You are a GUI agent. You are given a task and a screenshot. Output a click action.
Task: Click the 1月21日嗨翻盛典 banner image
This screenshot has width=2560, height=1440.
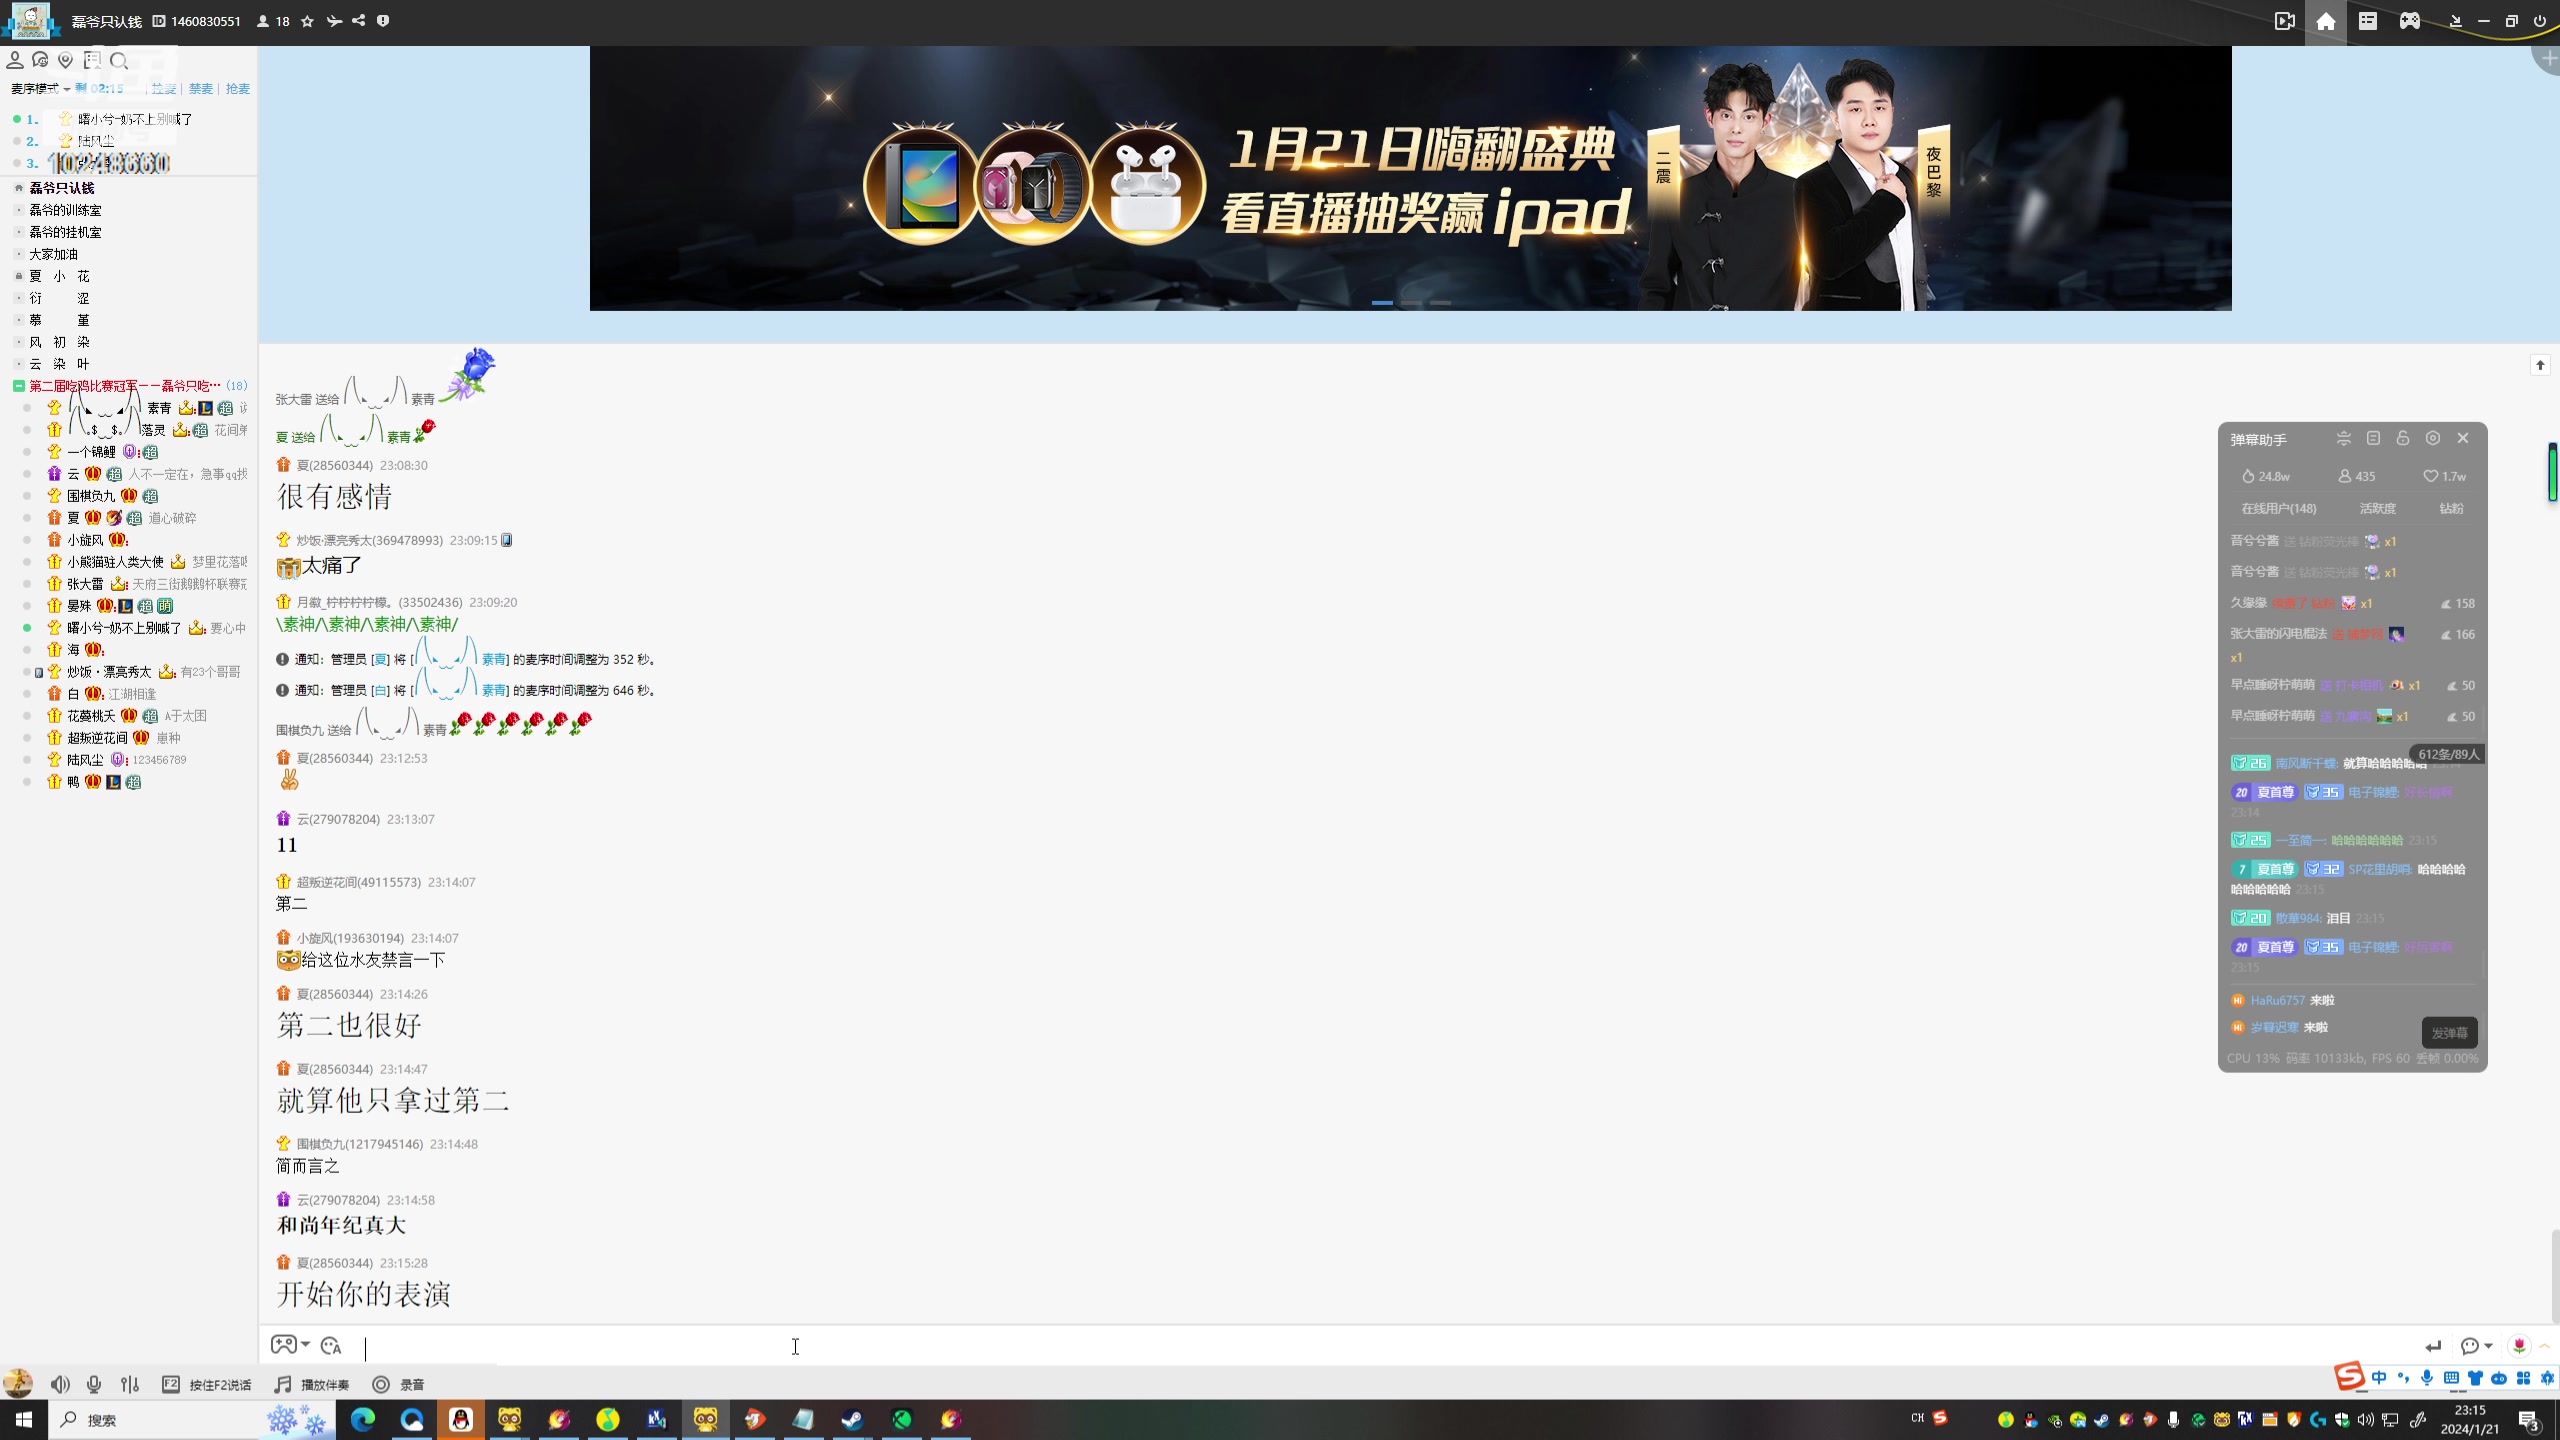1410,178
